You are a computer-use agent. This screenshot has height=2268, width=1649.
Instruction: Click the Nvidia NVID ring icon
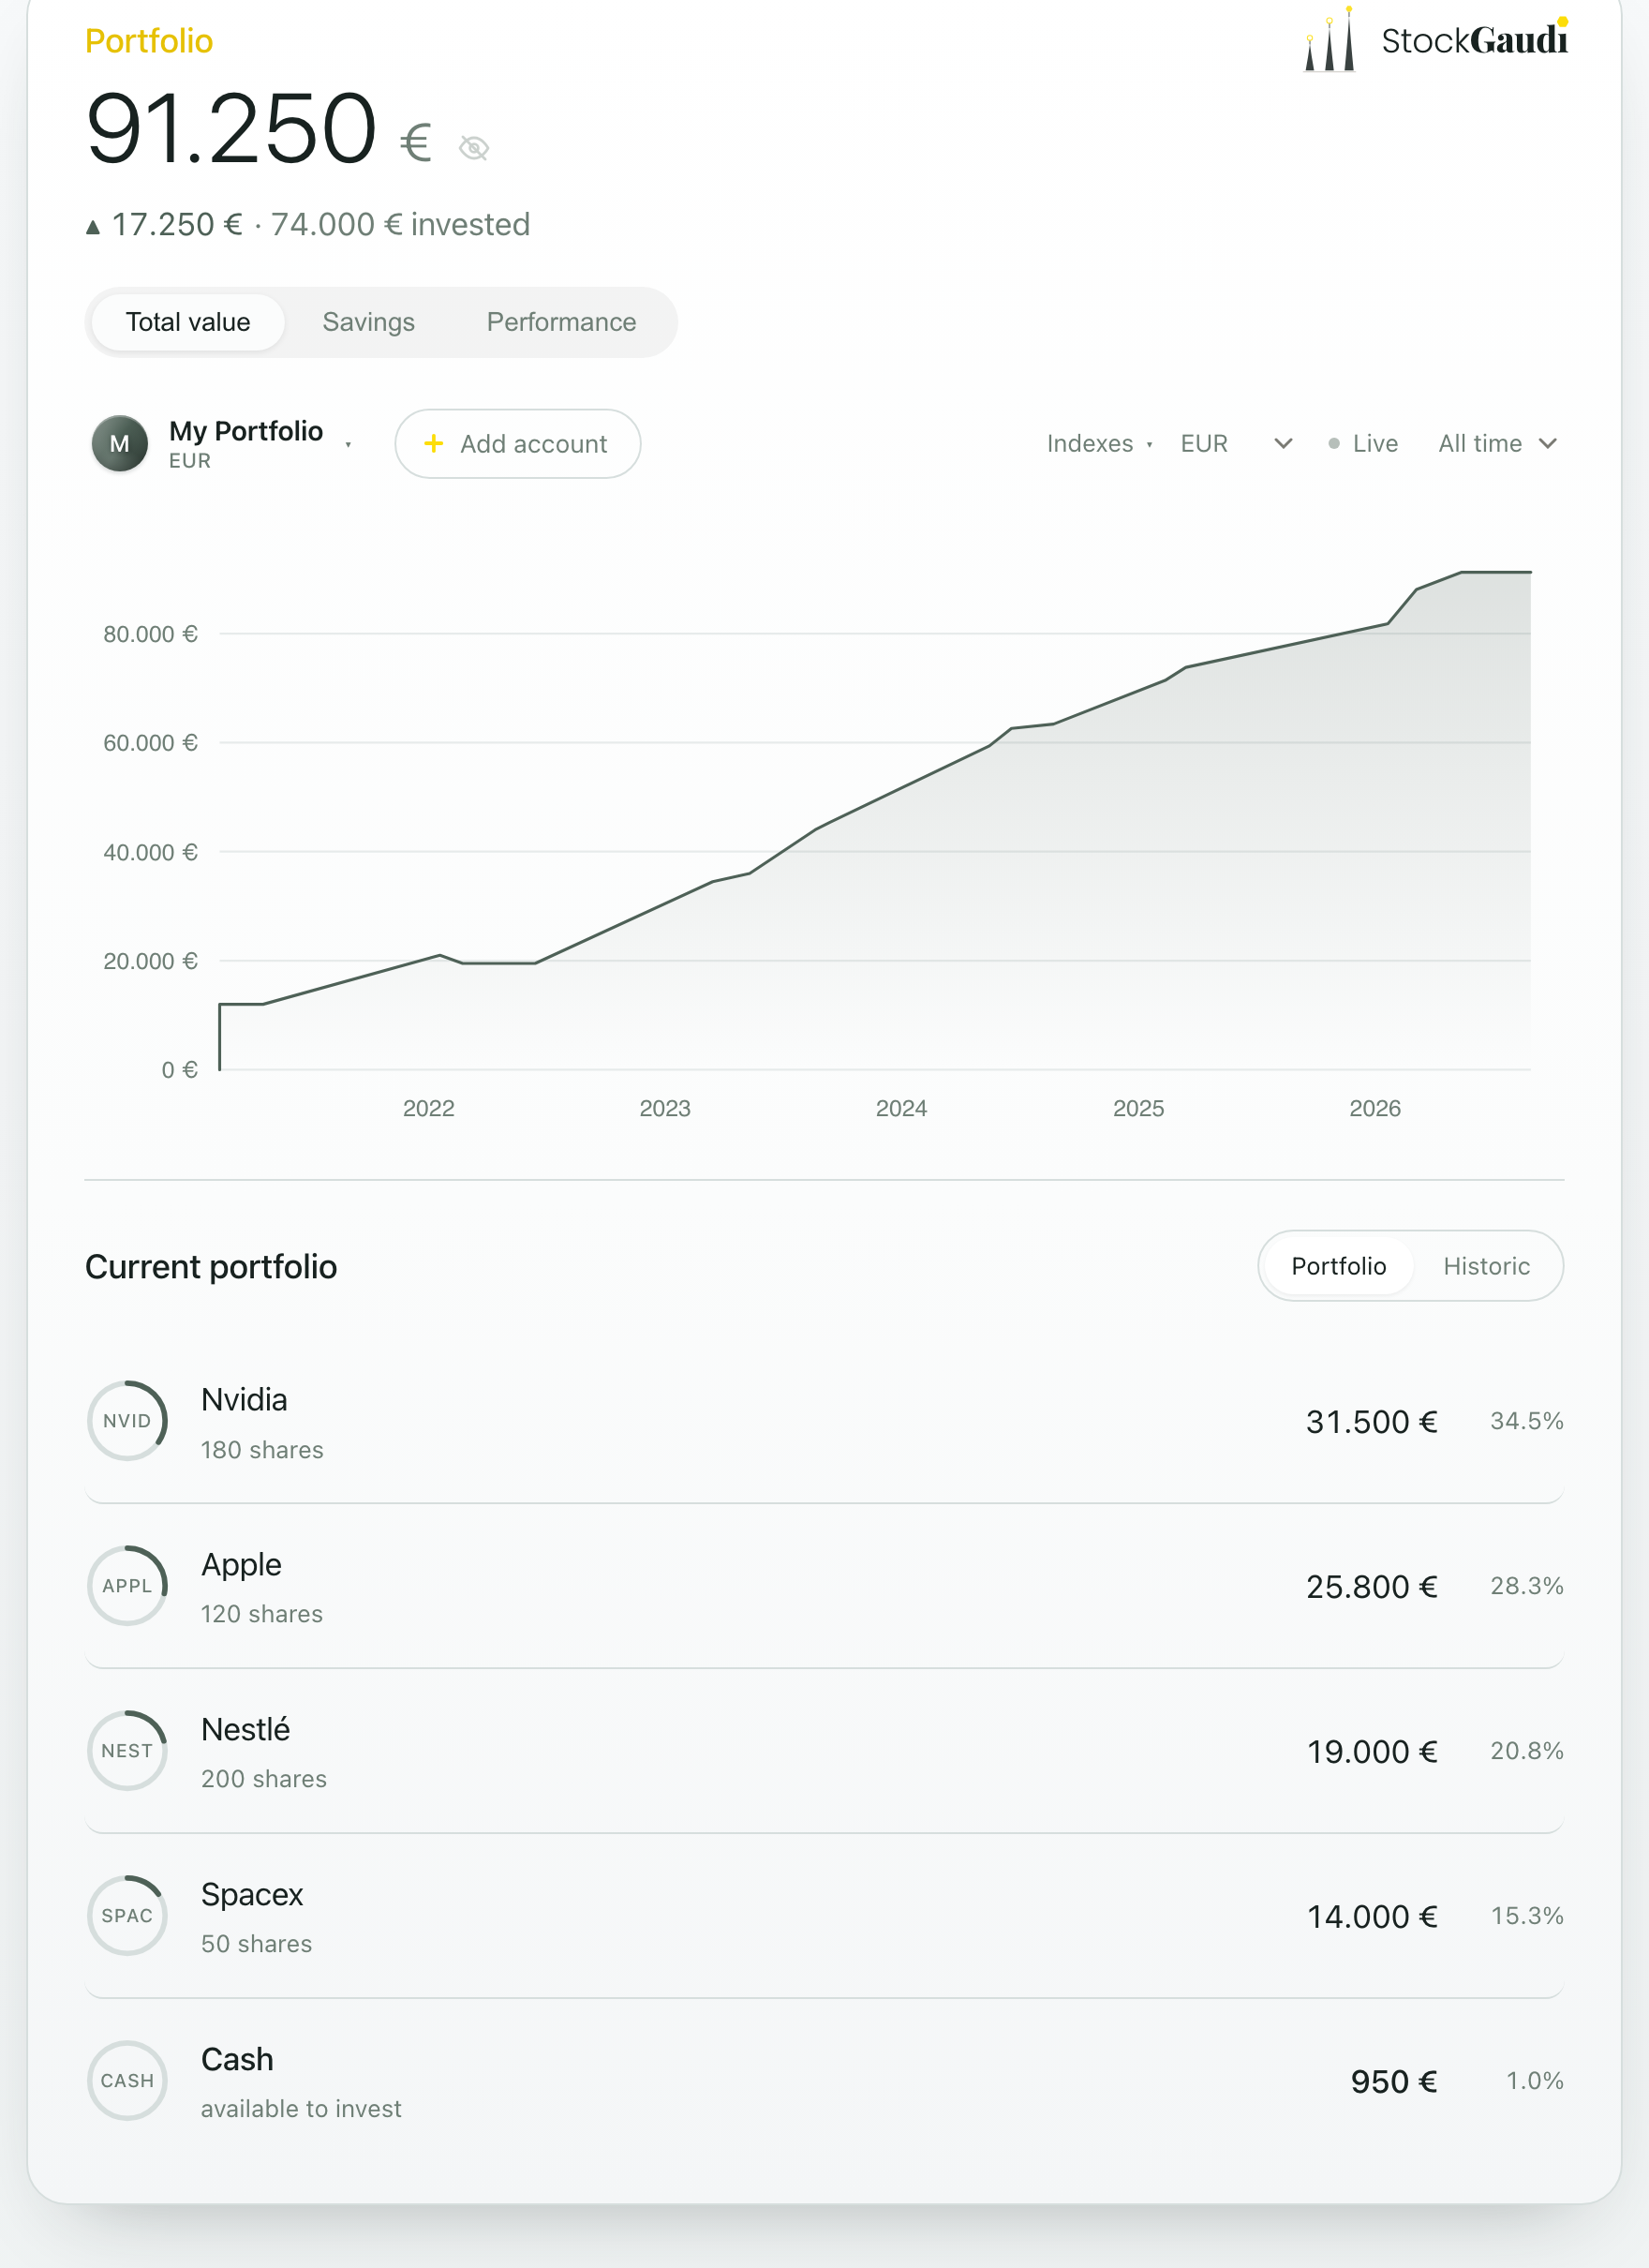[127, 1421]
